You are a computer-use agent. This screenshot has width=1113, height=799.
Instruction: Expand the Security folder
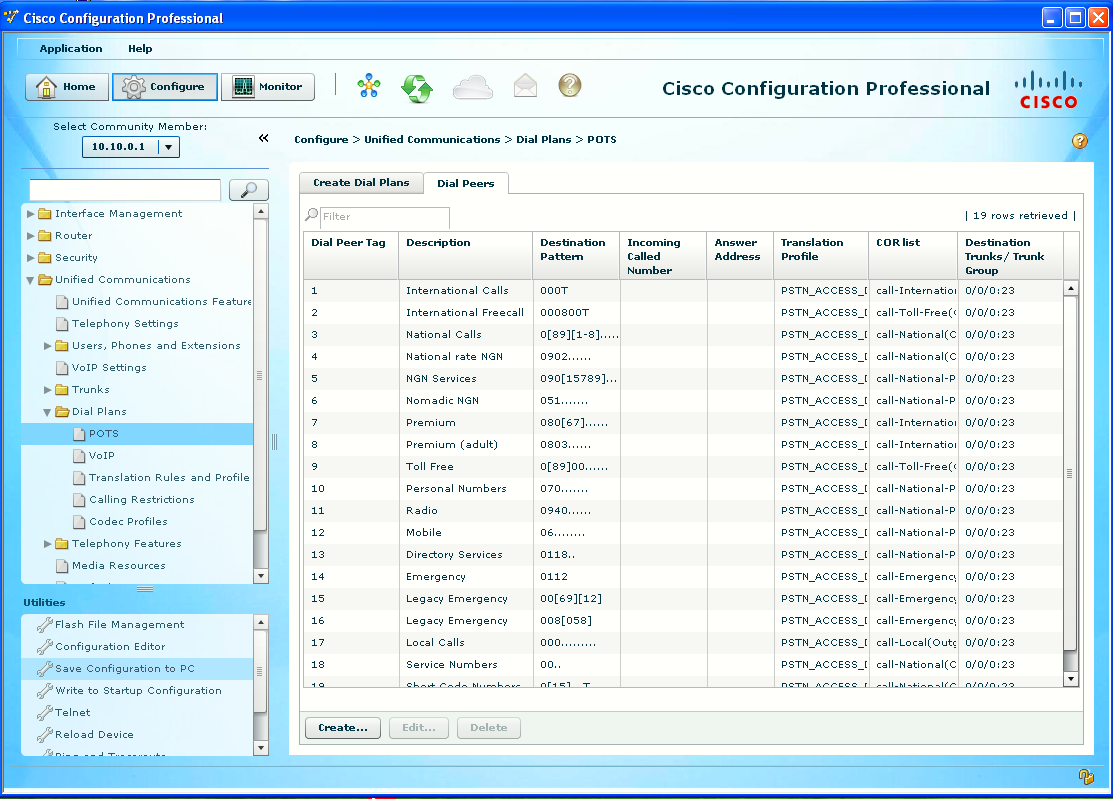pyautogui.click(x=31, y=258)
